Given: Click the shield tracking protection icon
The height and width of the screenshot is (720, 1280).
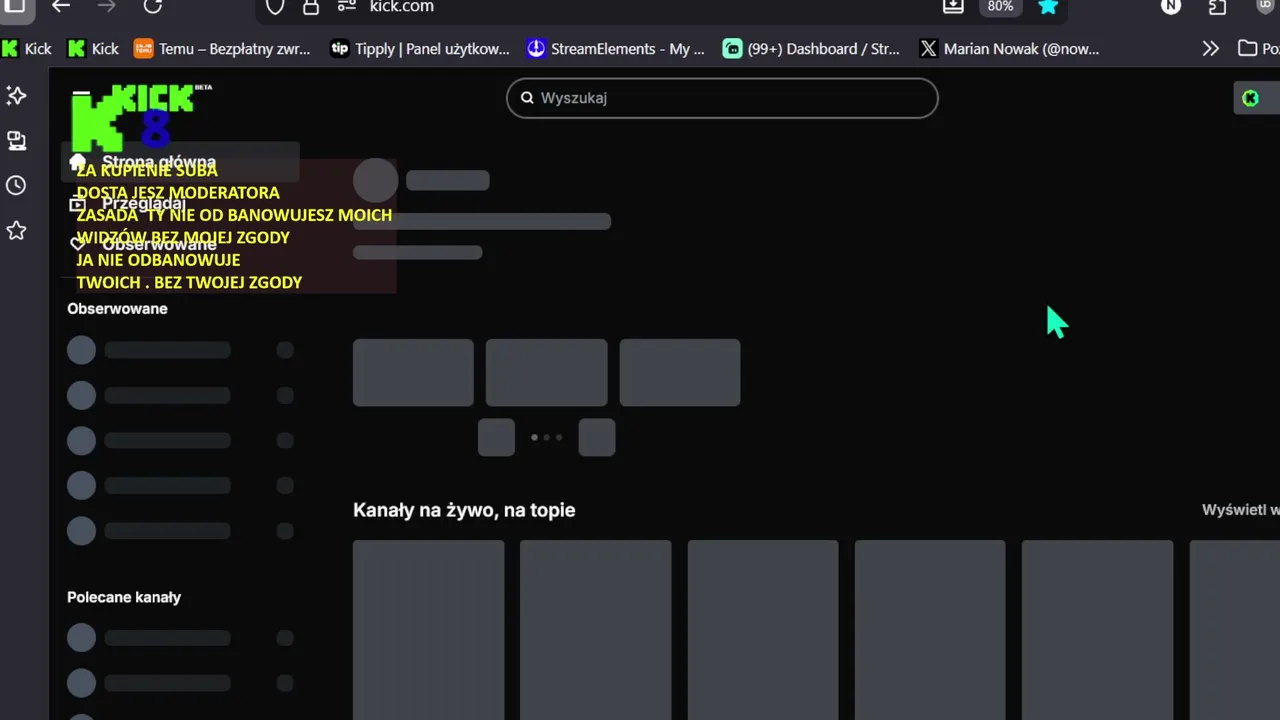Looking at the screenshot, I should (275, 7).
